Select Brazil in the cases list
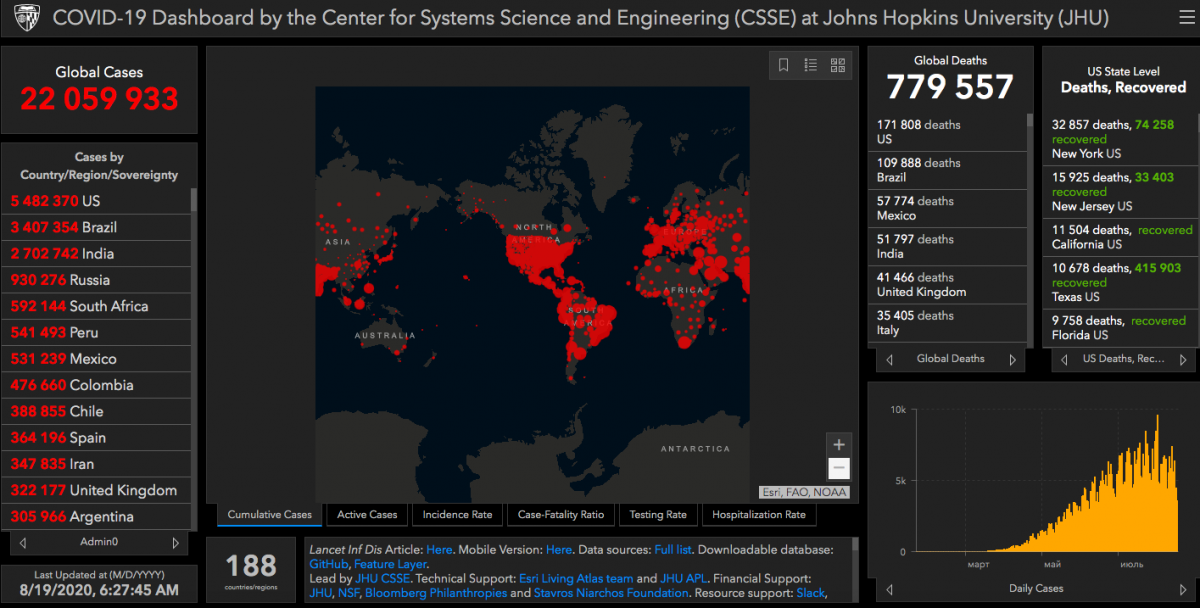Screen dimensions: 1200x608 tap(97, 227)
